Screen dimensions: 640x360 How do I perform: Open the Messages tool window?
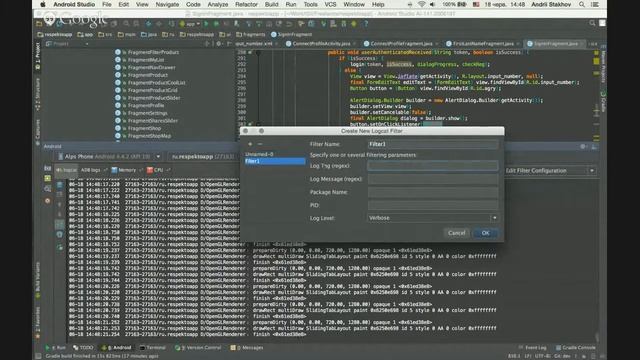coord(247,348)
